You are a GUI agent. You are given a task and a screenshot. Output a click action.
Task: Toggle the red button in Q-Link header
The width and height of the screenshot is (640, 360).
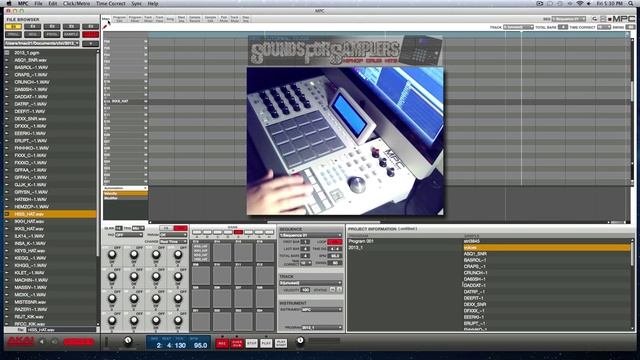(x=180, y=228)
